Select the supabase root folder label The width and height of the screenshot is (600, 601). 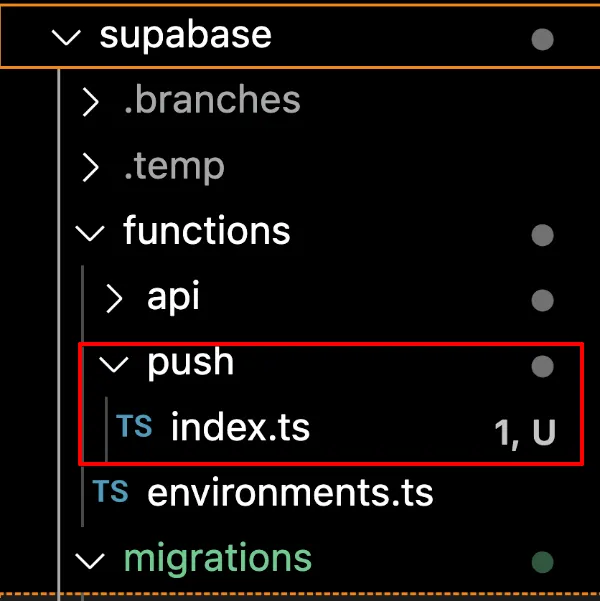click(185, 35)
